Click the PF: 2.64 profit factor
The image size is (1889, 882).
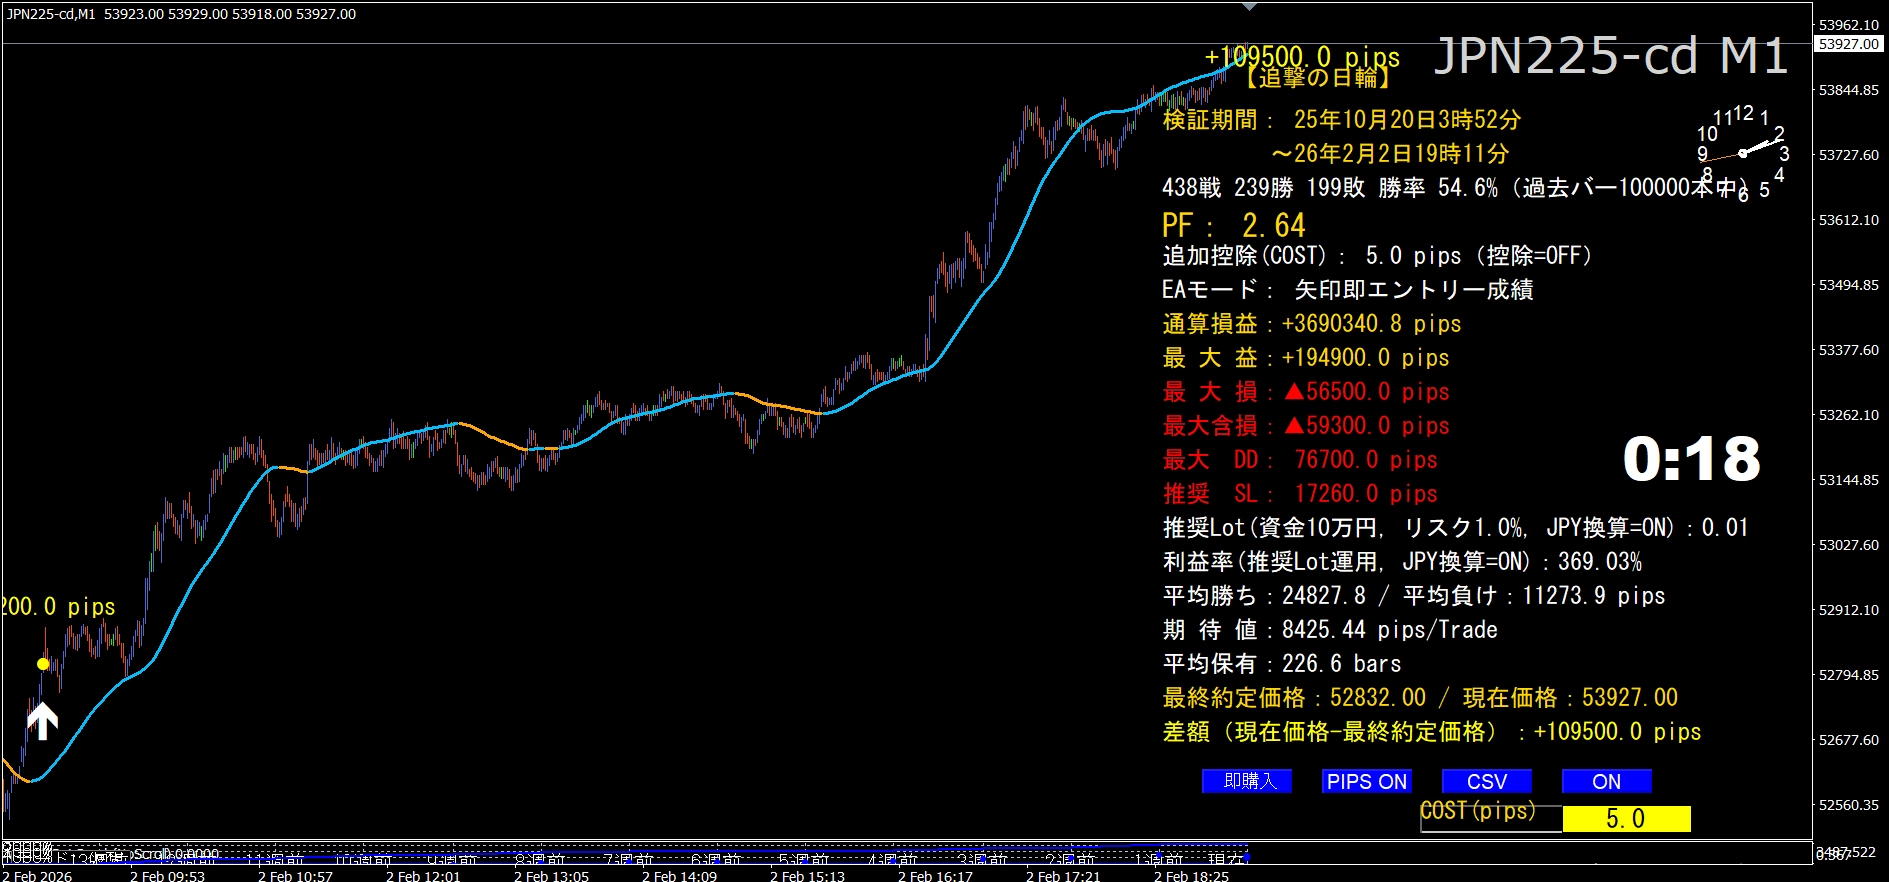click(x=1234, y=225)
